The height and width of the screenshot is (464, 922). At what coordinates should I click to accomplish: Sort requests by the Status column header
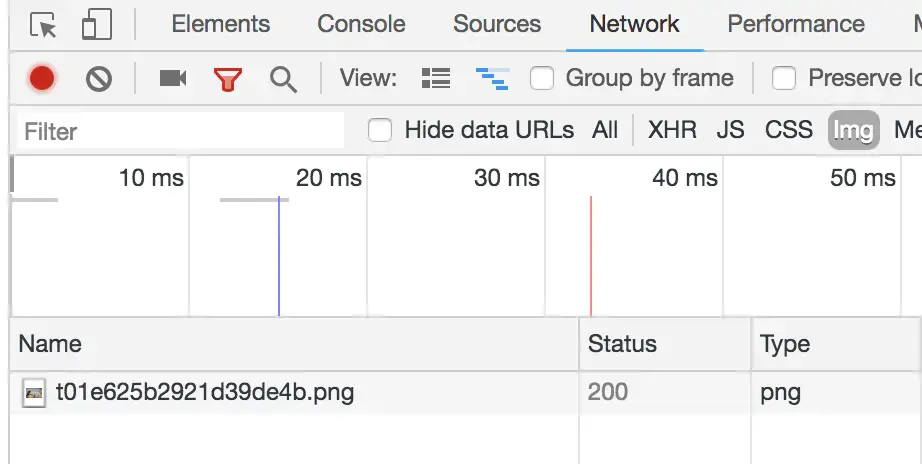[x=664, y=344]
